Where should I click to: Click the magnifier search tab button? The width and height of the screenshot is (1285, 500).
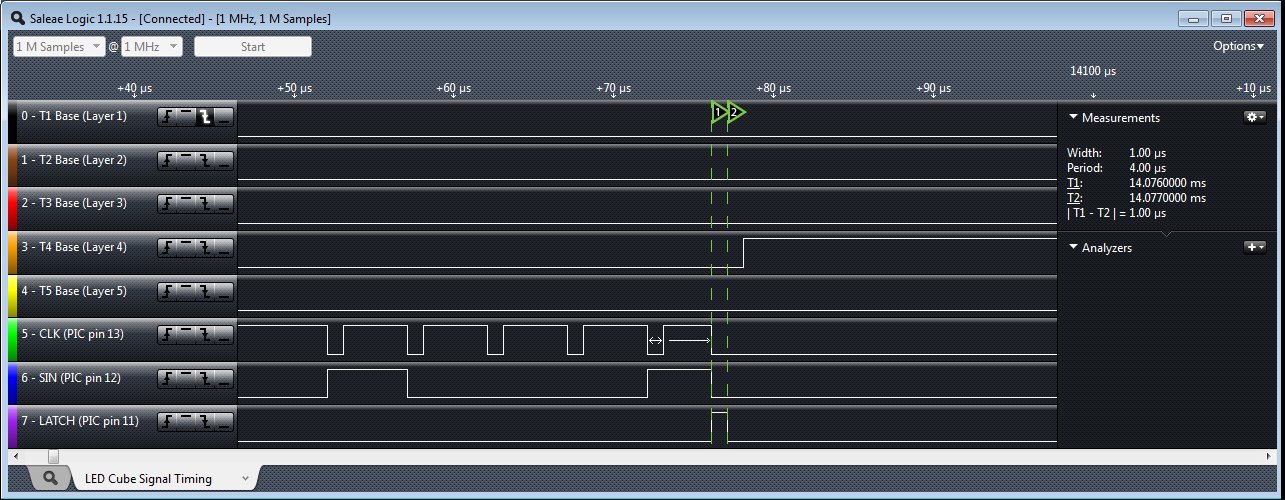click(50, 479)
